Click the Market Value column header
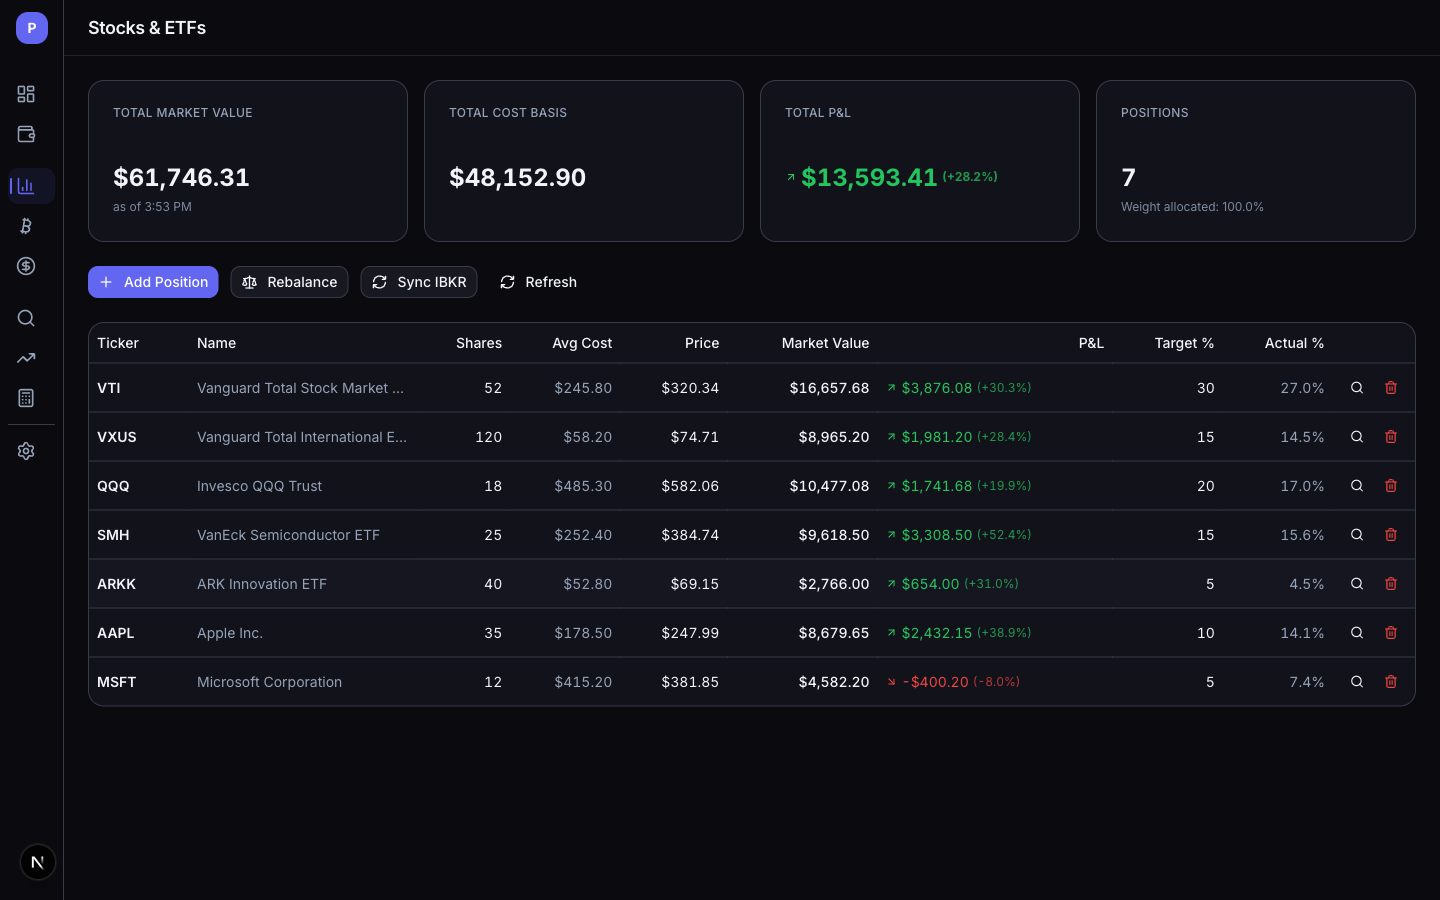The image size is (1440, 900). 825,343
